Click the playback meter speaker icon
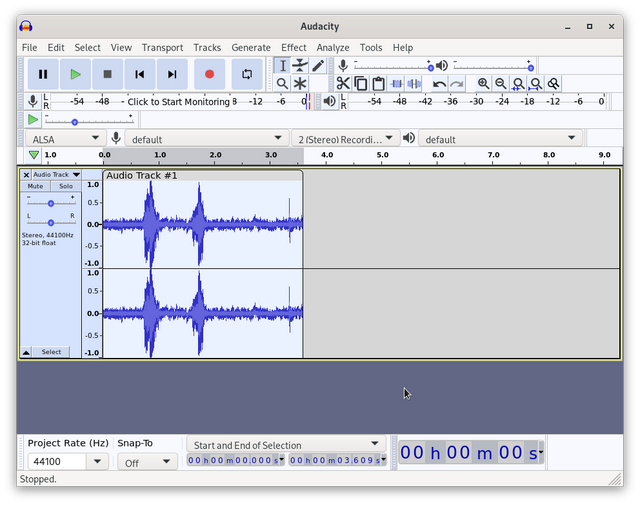 329,101
